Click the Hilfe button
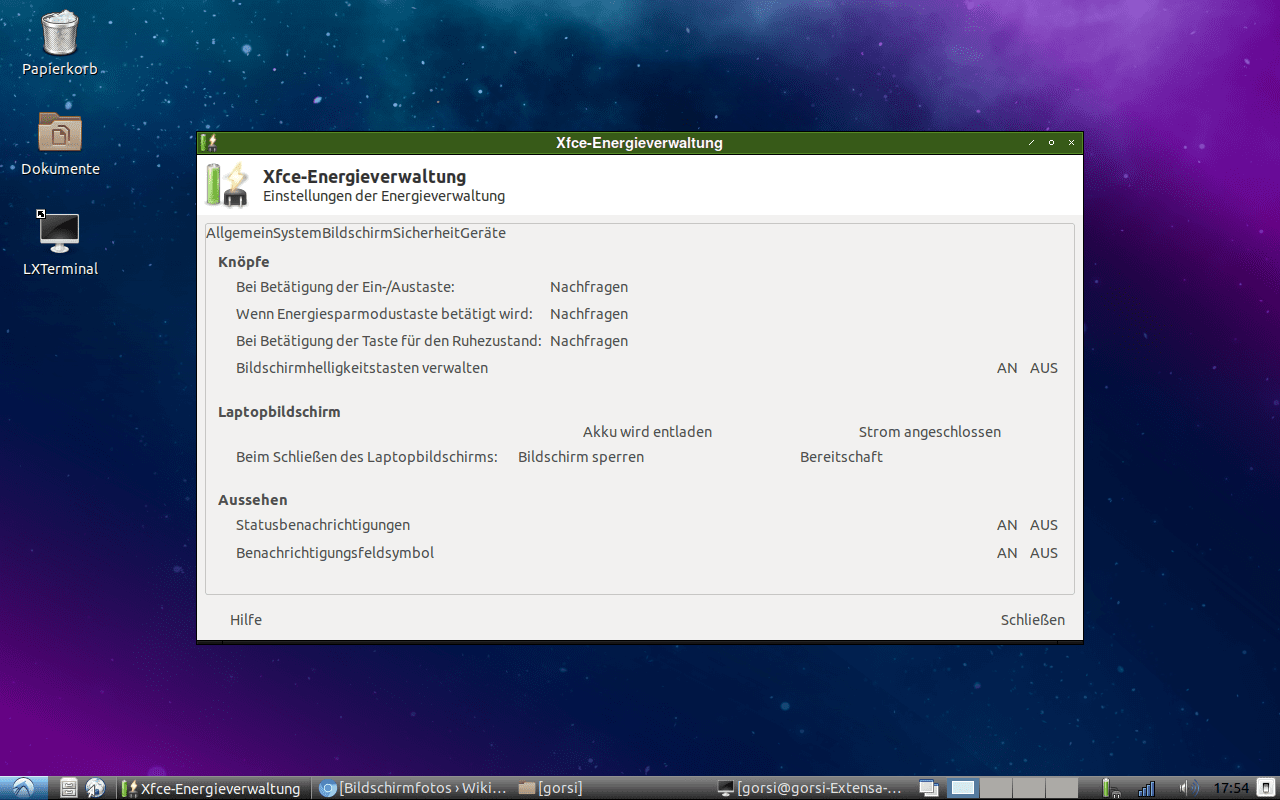 [246, 620]
